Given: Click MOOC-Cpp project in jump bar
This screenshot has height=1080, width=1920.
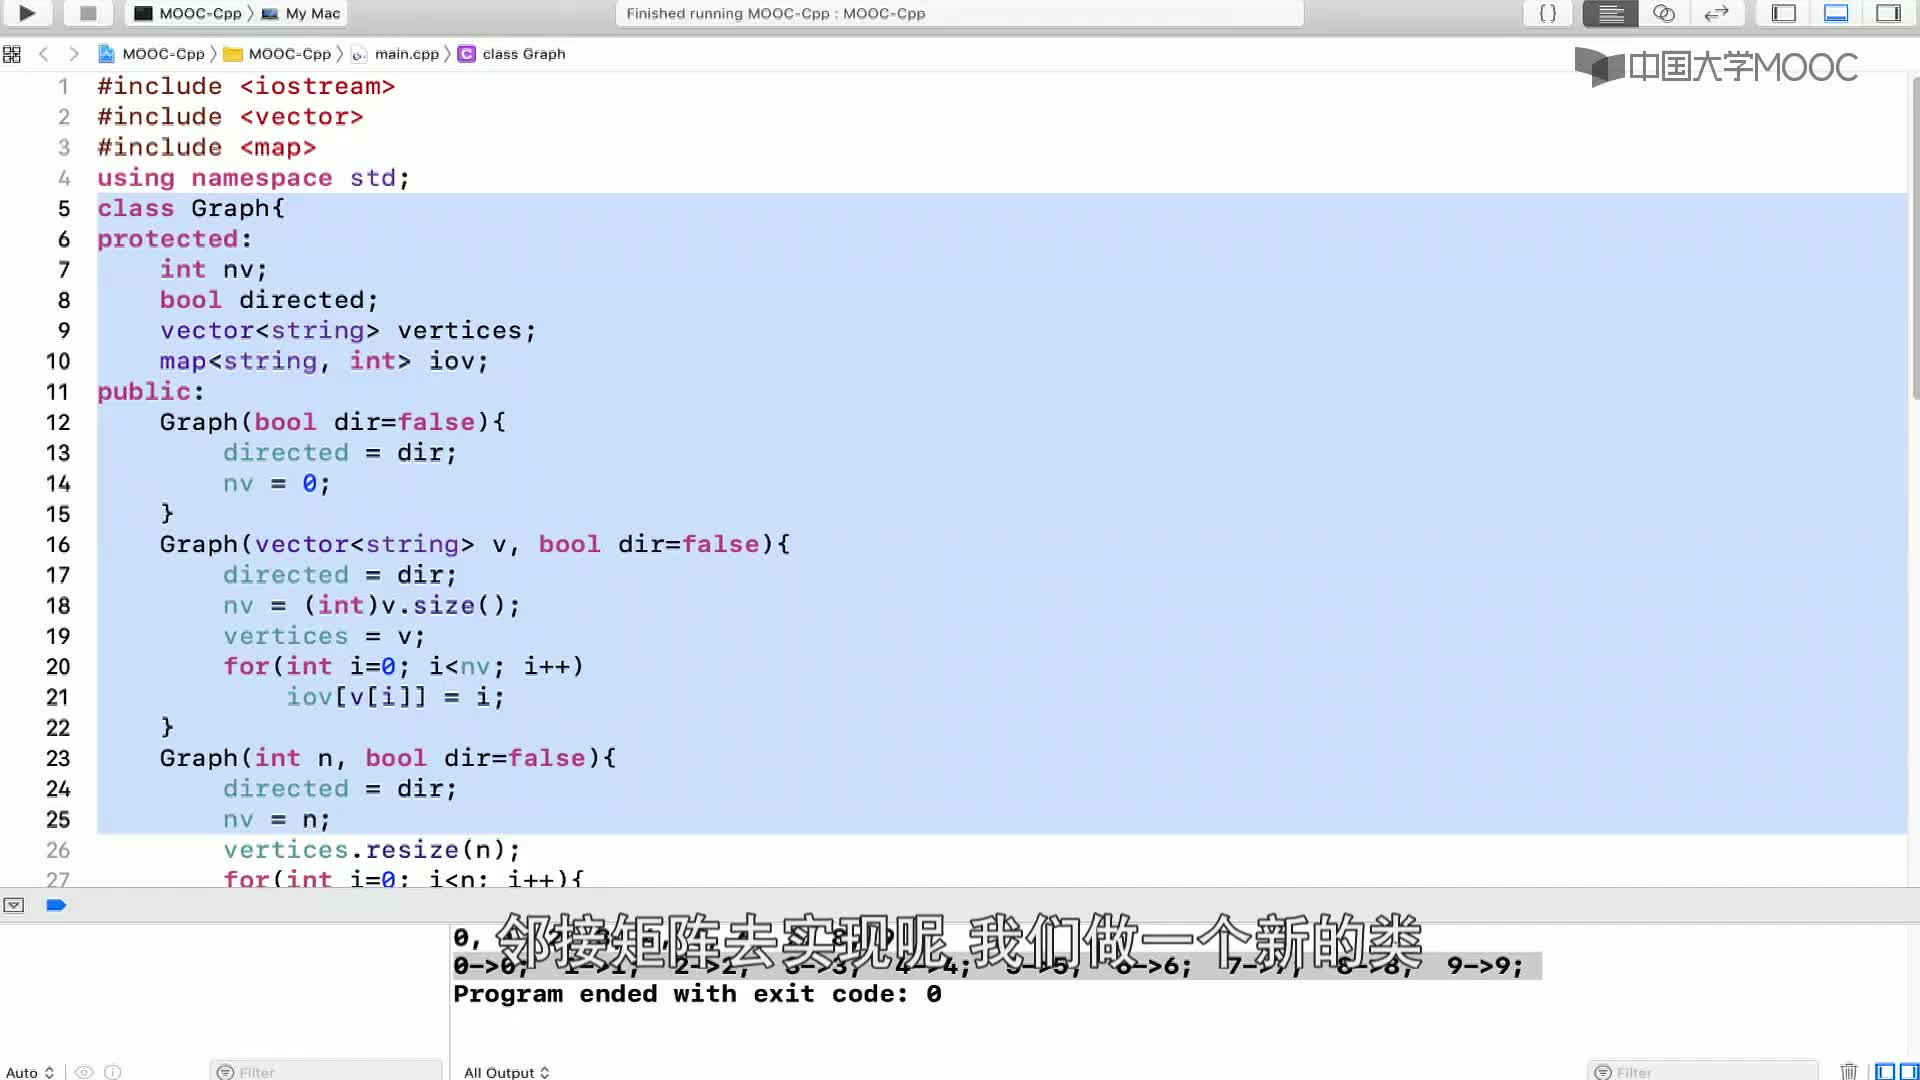Looking at the screenshot, I should coord(152,54).
